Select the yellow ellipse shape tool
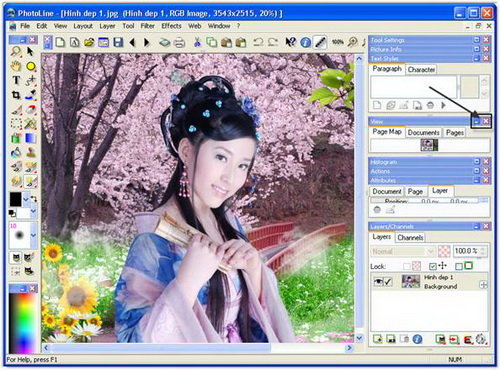The width and height of the screenshot is (500, 370). point(31,66)
